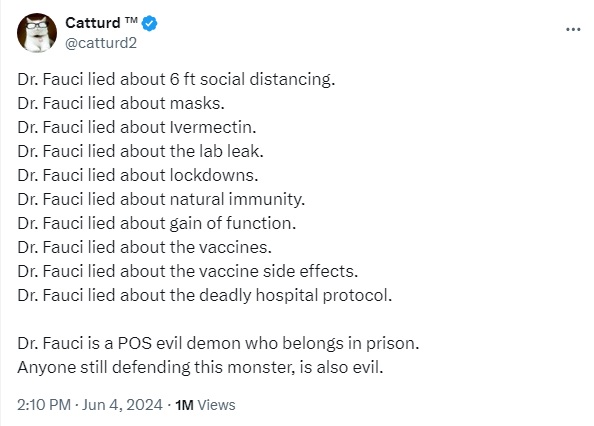Click the Jun 4, 2024 date
Screen dimensions: 594x426
tap(122, 405)
